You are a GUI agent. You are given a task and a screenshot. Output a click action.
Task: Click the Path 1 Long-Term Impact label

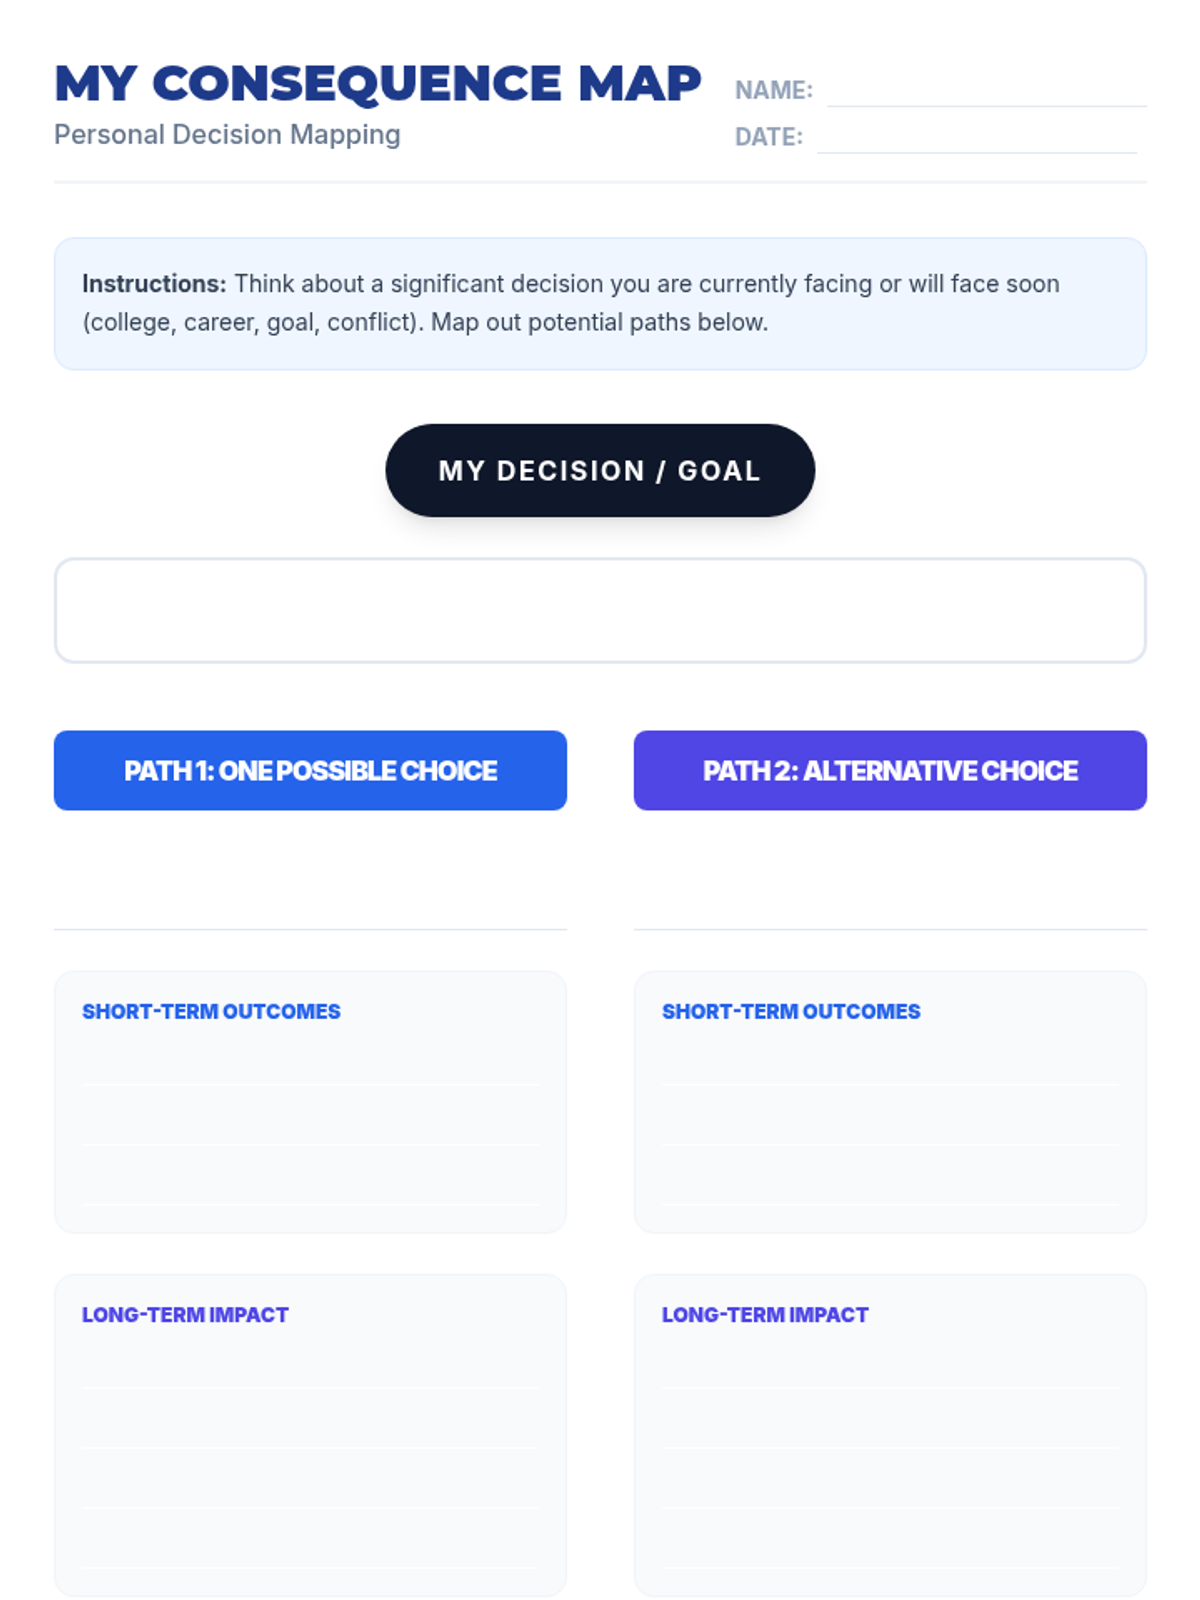[185, 1314]
